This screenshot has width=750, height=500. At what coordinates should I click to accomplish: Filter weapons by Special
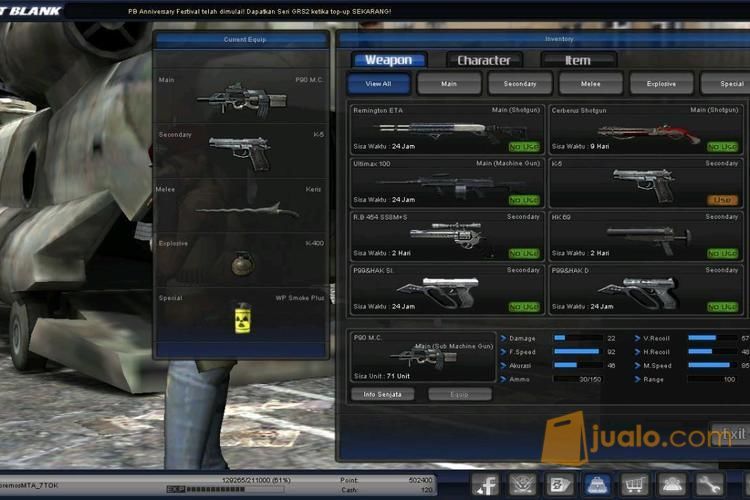[727, 84]
